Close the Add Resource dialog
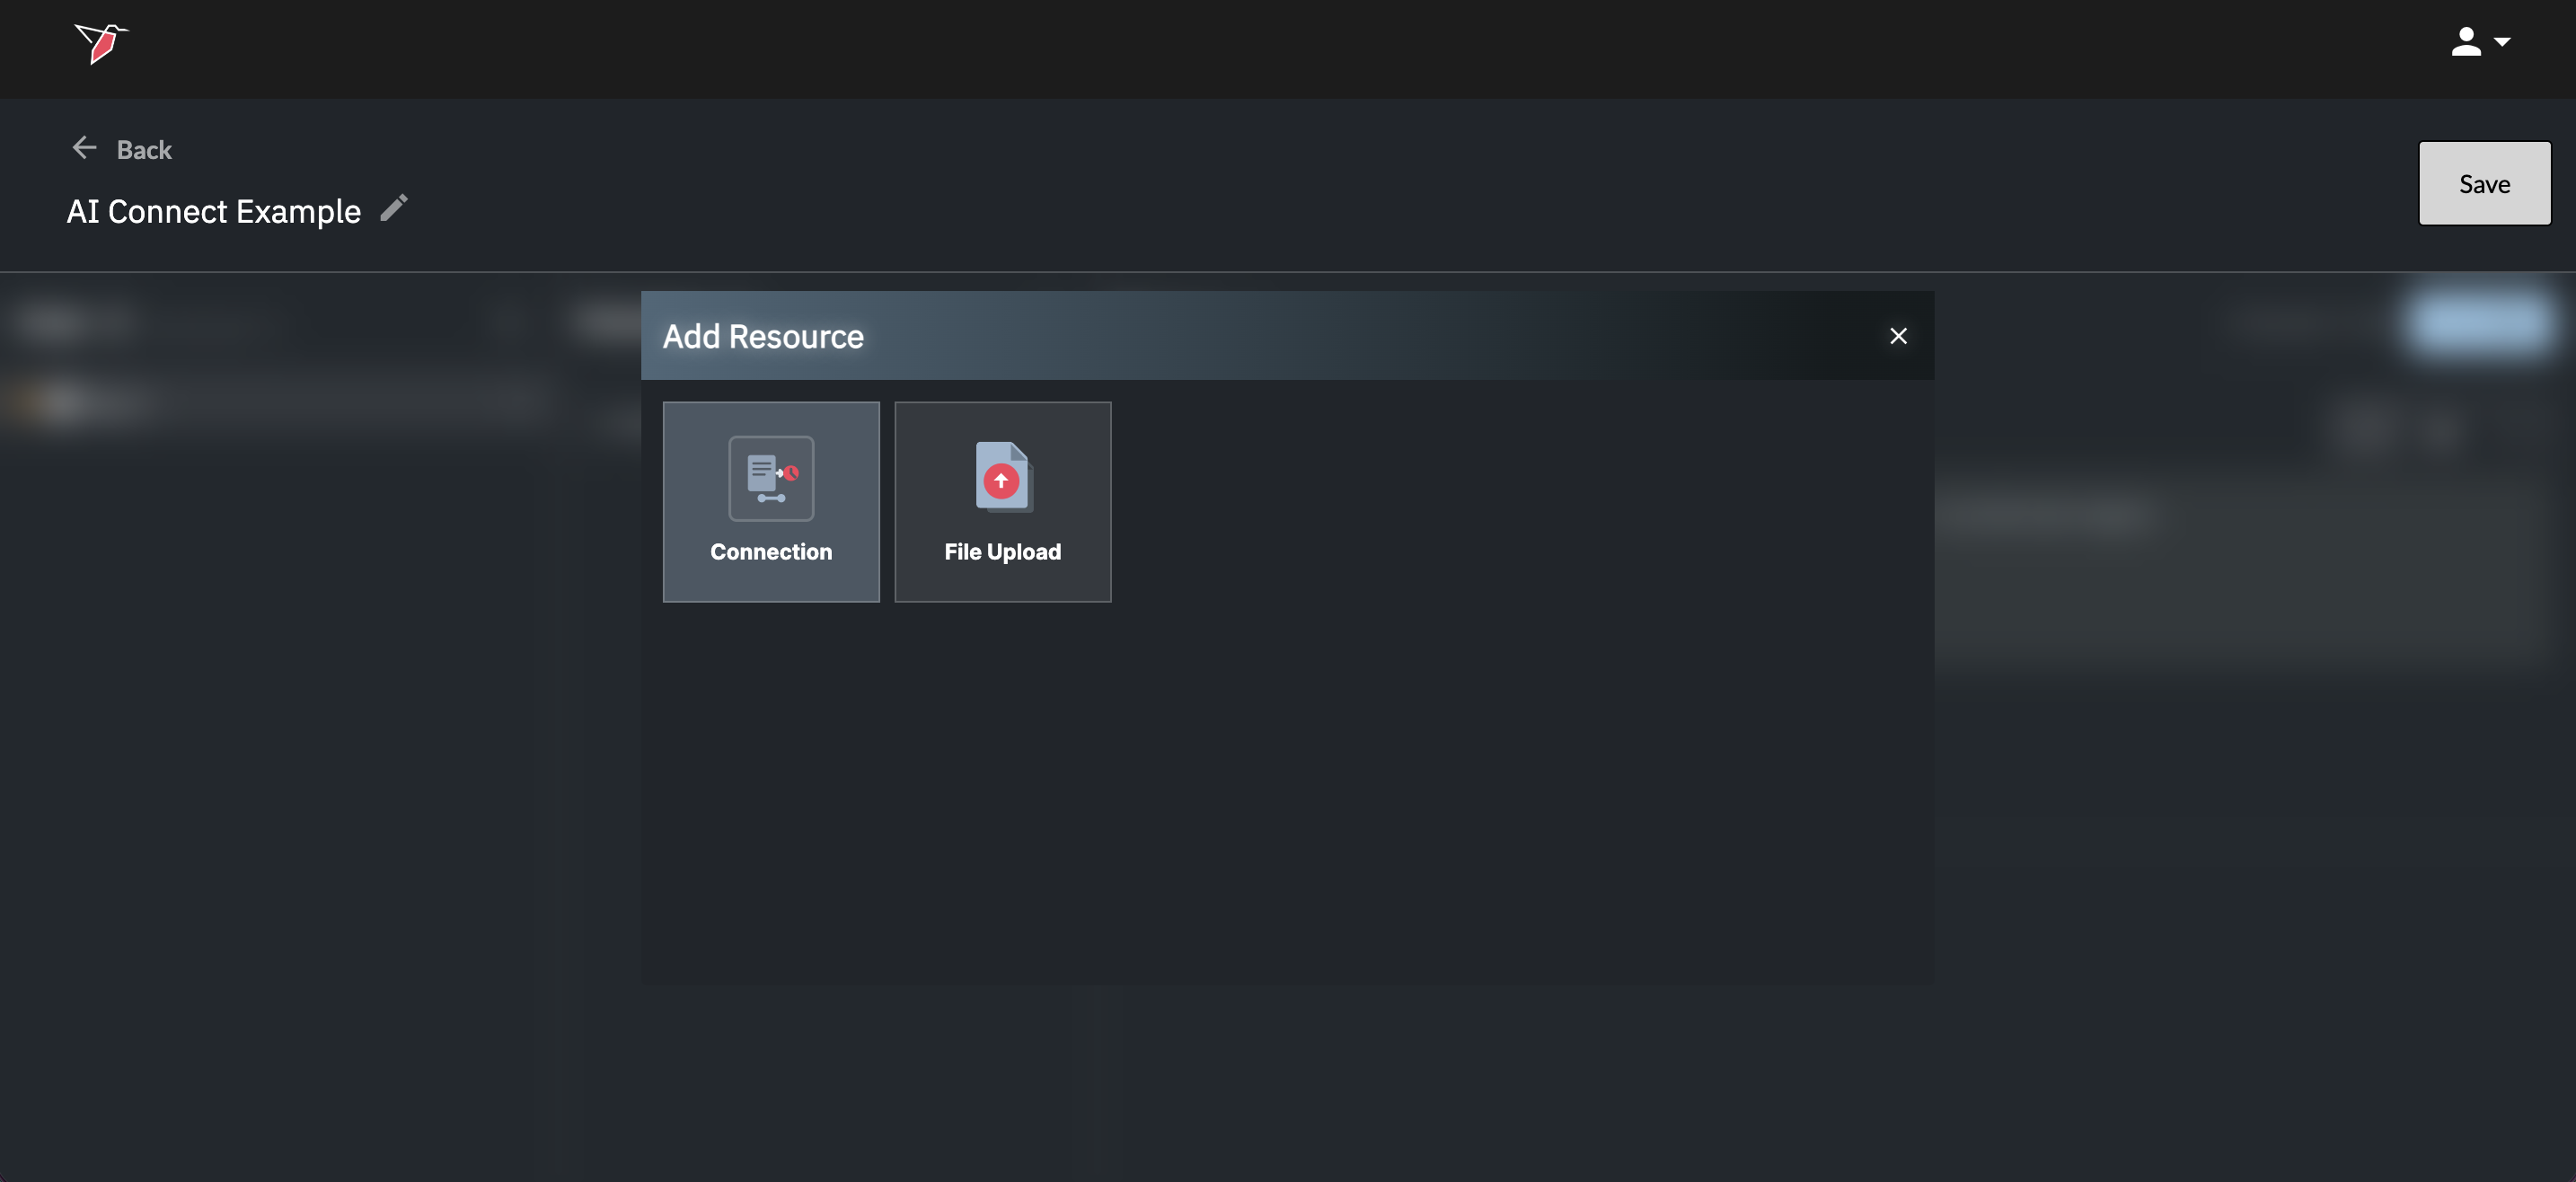Viewport: 2576px width, 1182px height. click(1897, 336)
